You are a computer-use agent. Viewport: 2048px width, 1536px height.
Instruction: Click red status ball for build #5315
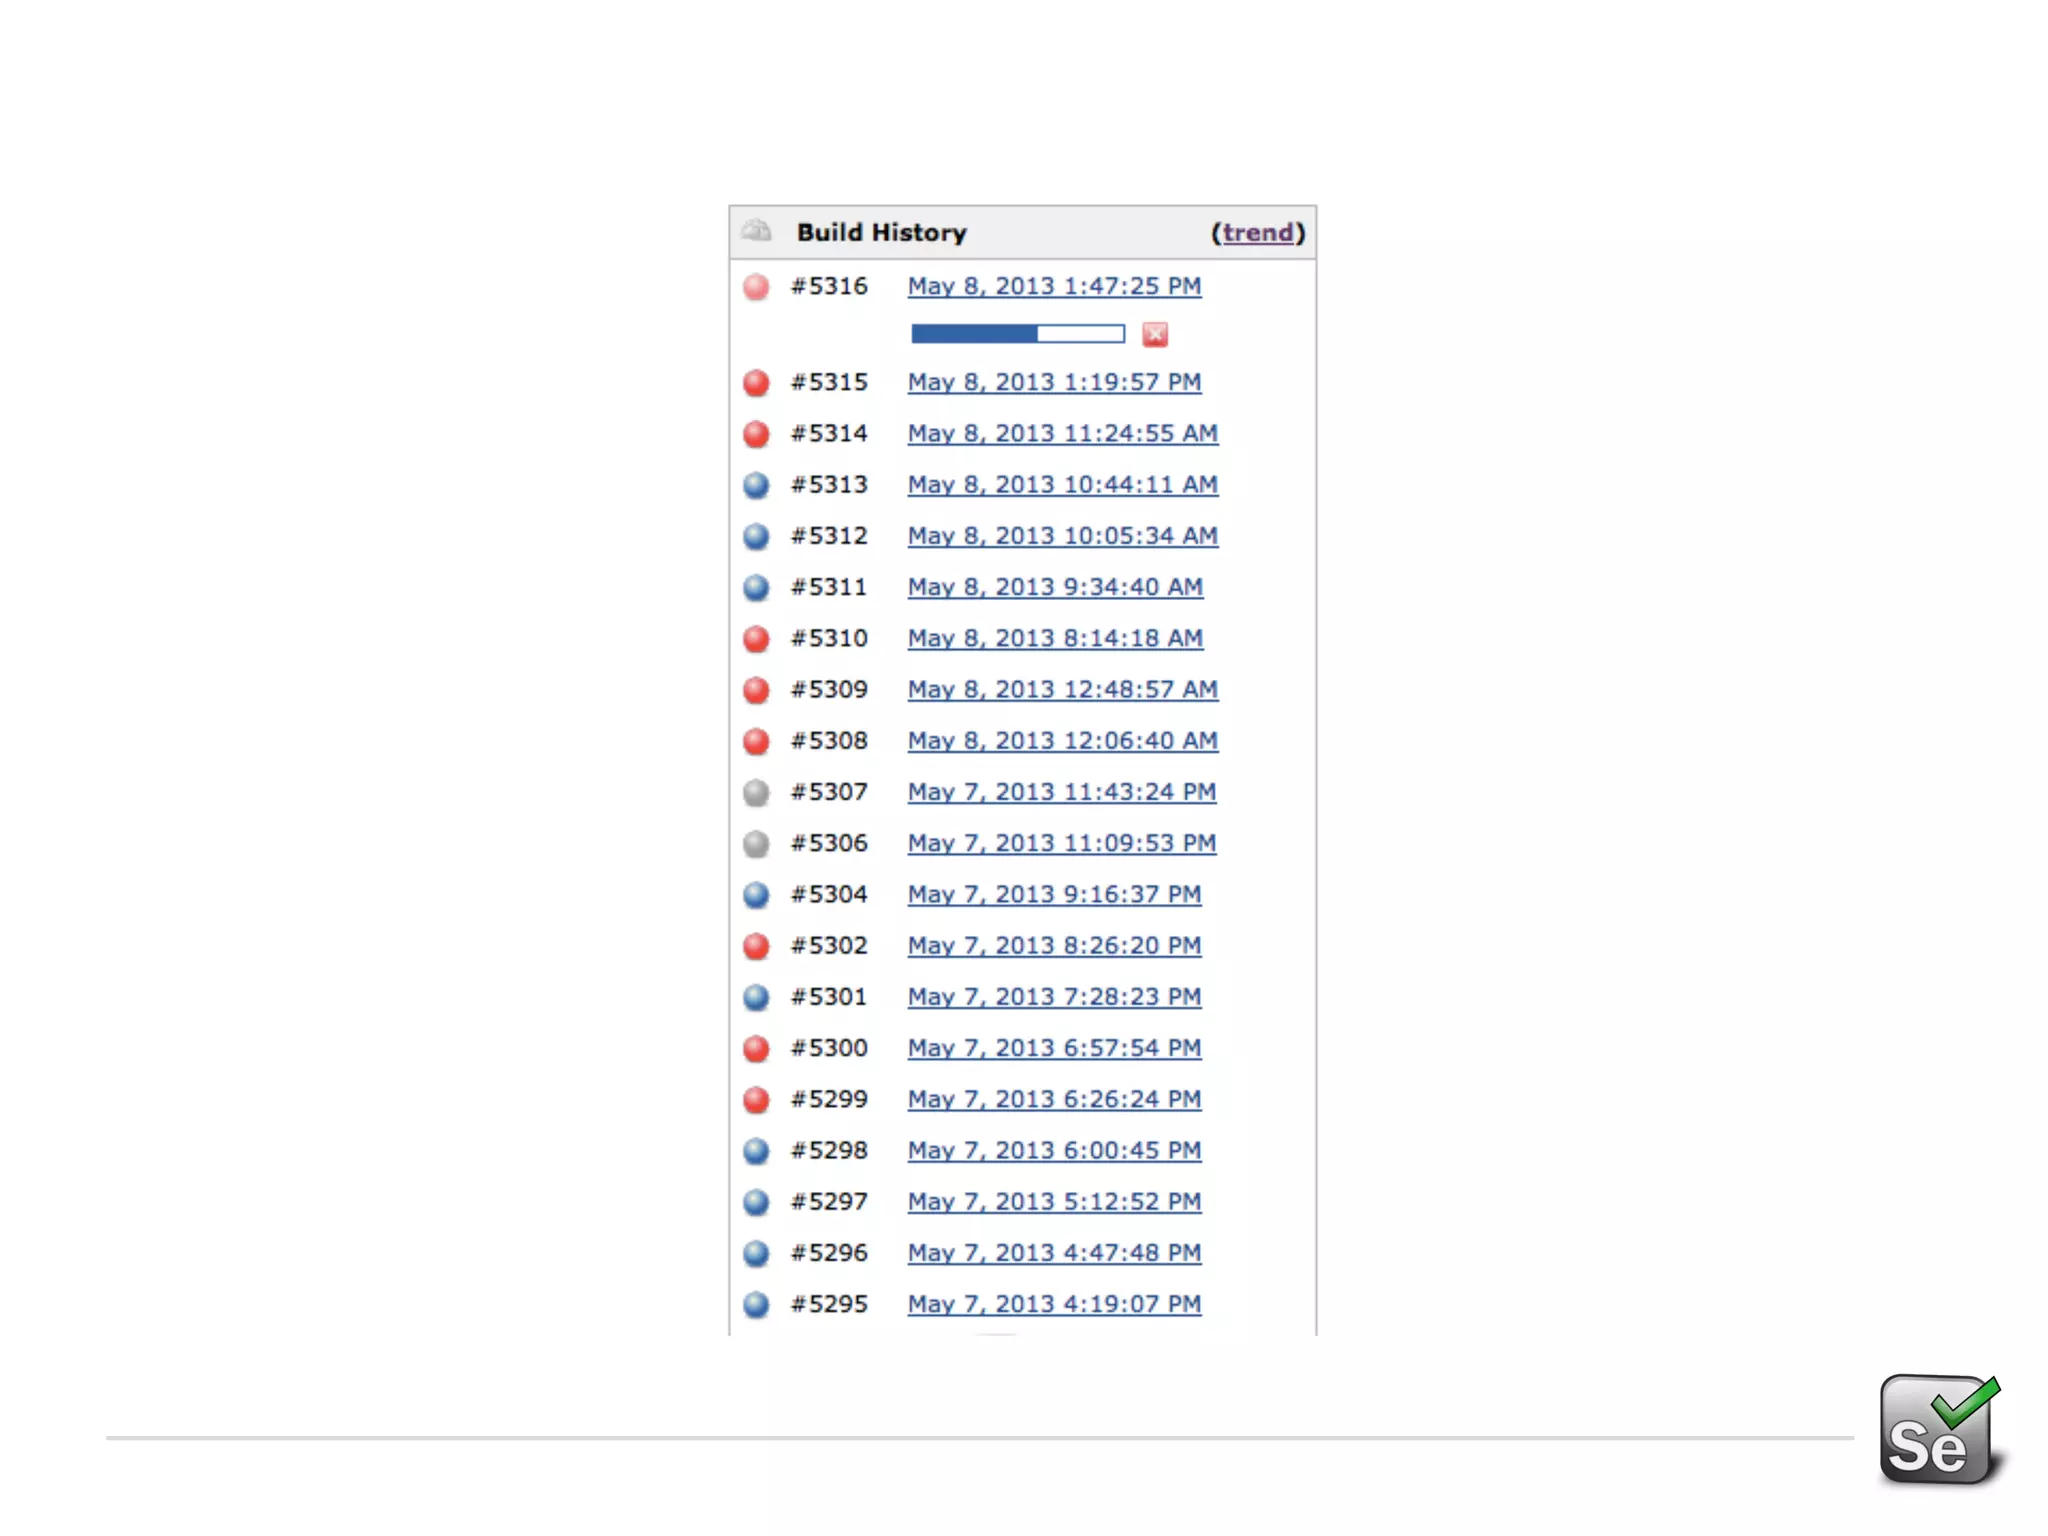757,383
